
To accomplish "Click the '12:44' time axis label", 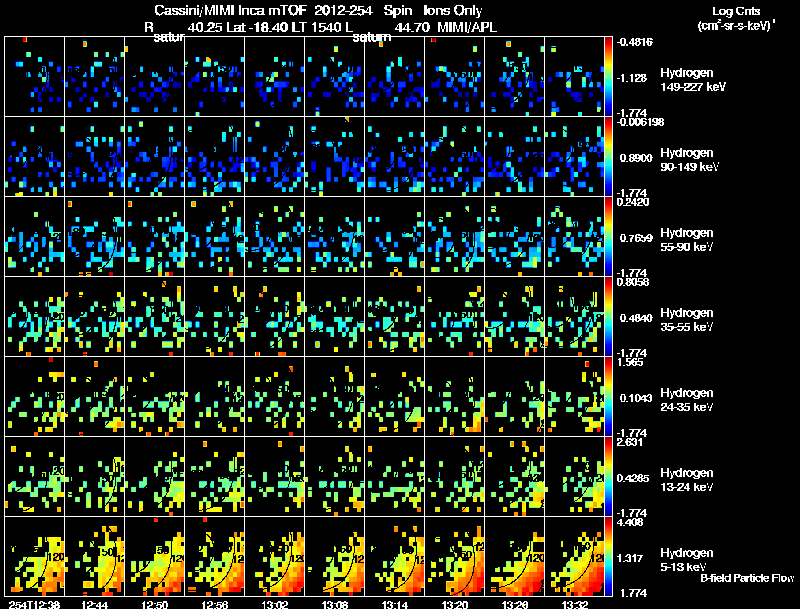I will 94,604.
